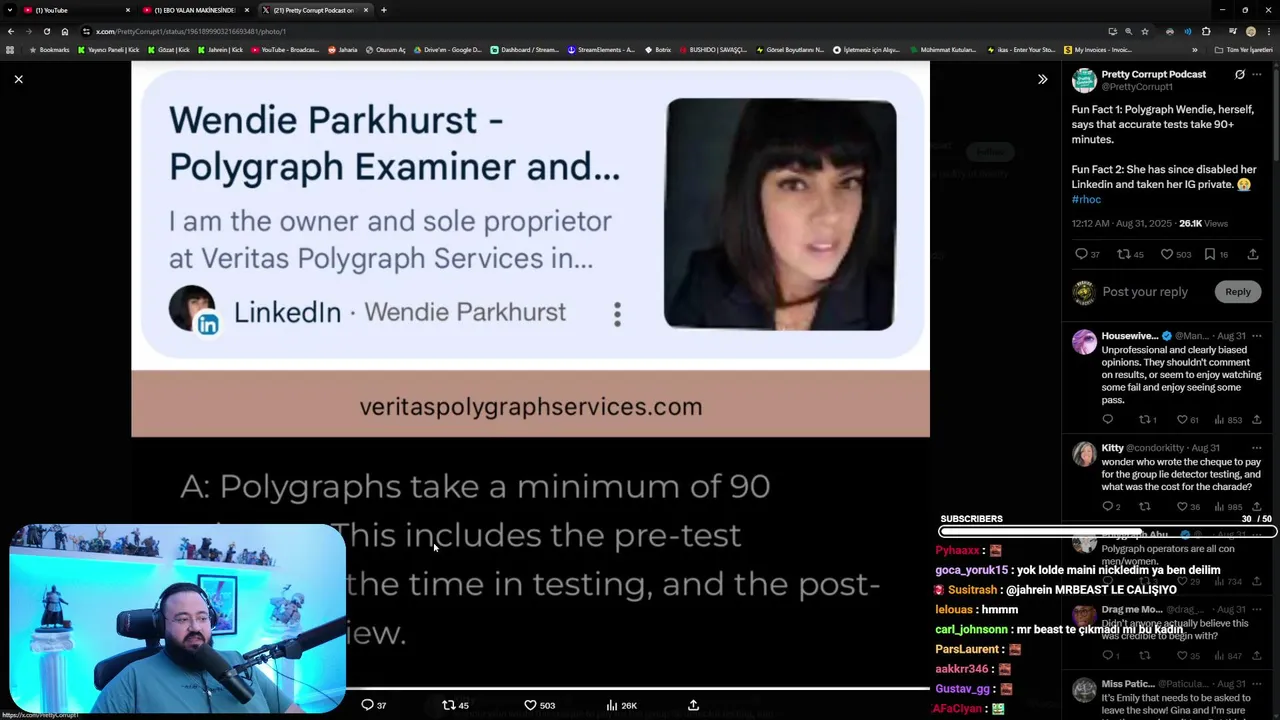1280x720 pixels.
Task: View analytics on the Housewive... comment (853)
Action: [1228, 420]
